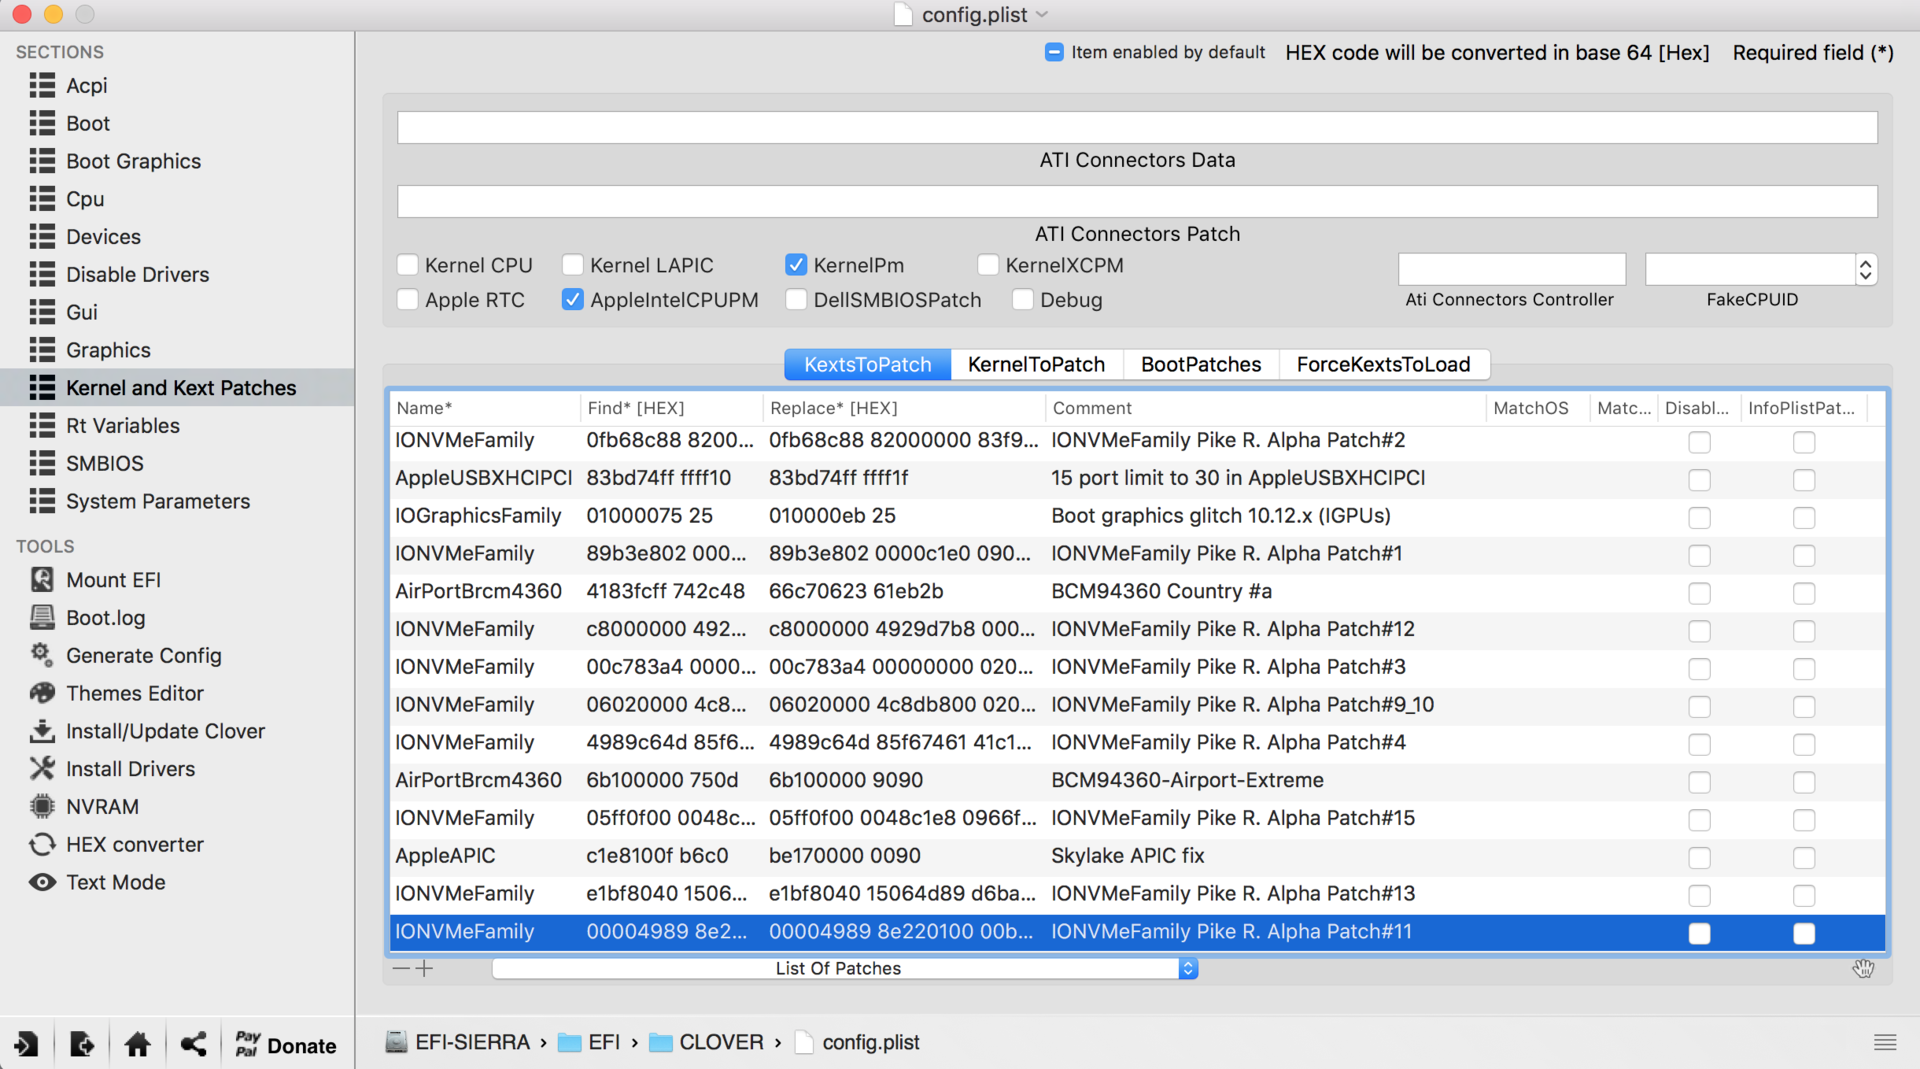Click the Ati Connectors Controller input field

[1511, 269]
